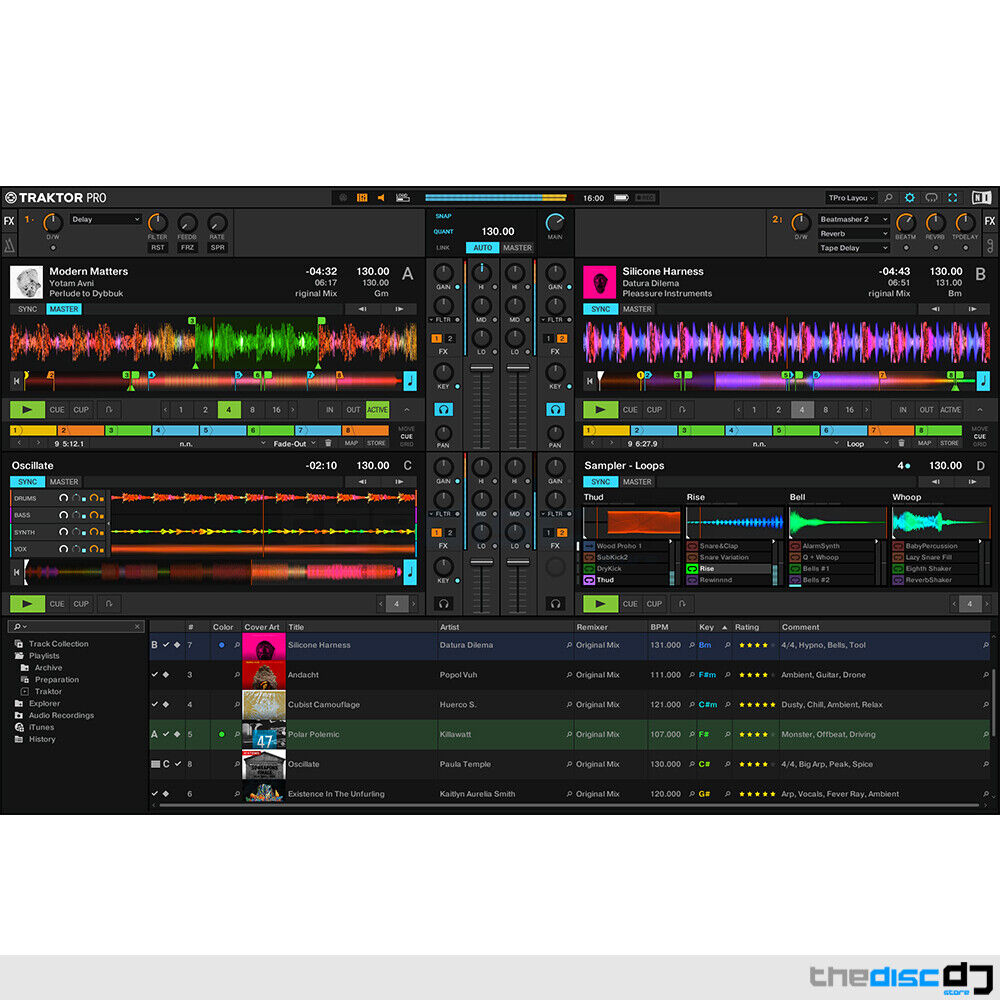
Task: Enable headphone cue for channel B
Action: pos(555,409)
